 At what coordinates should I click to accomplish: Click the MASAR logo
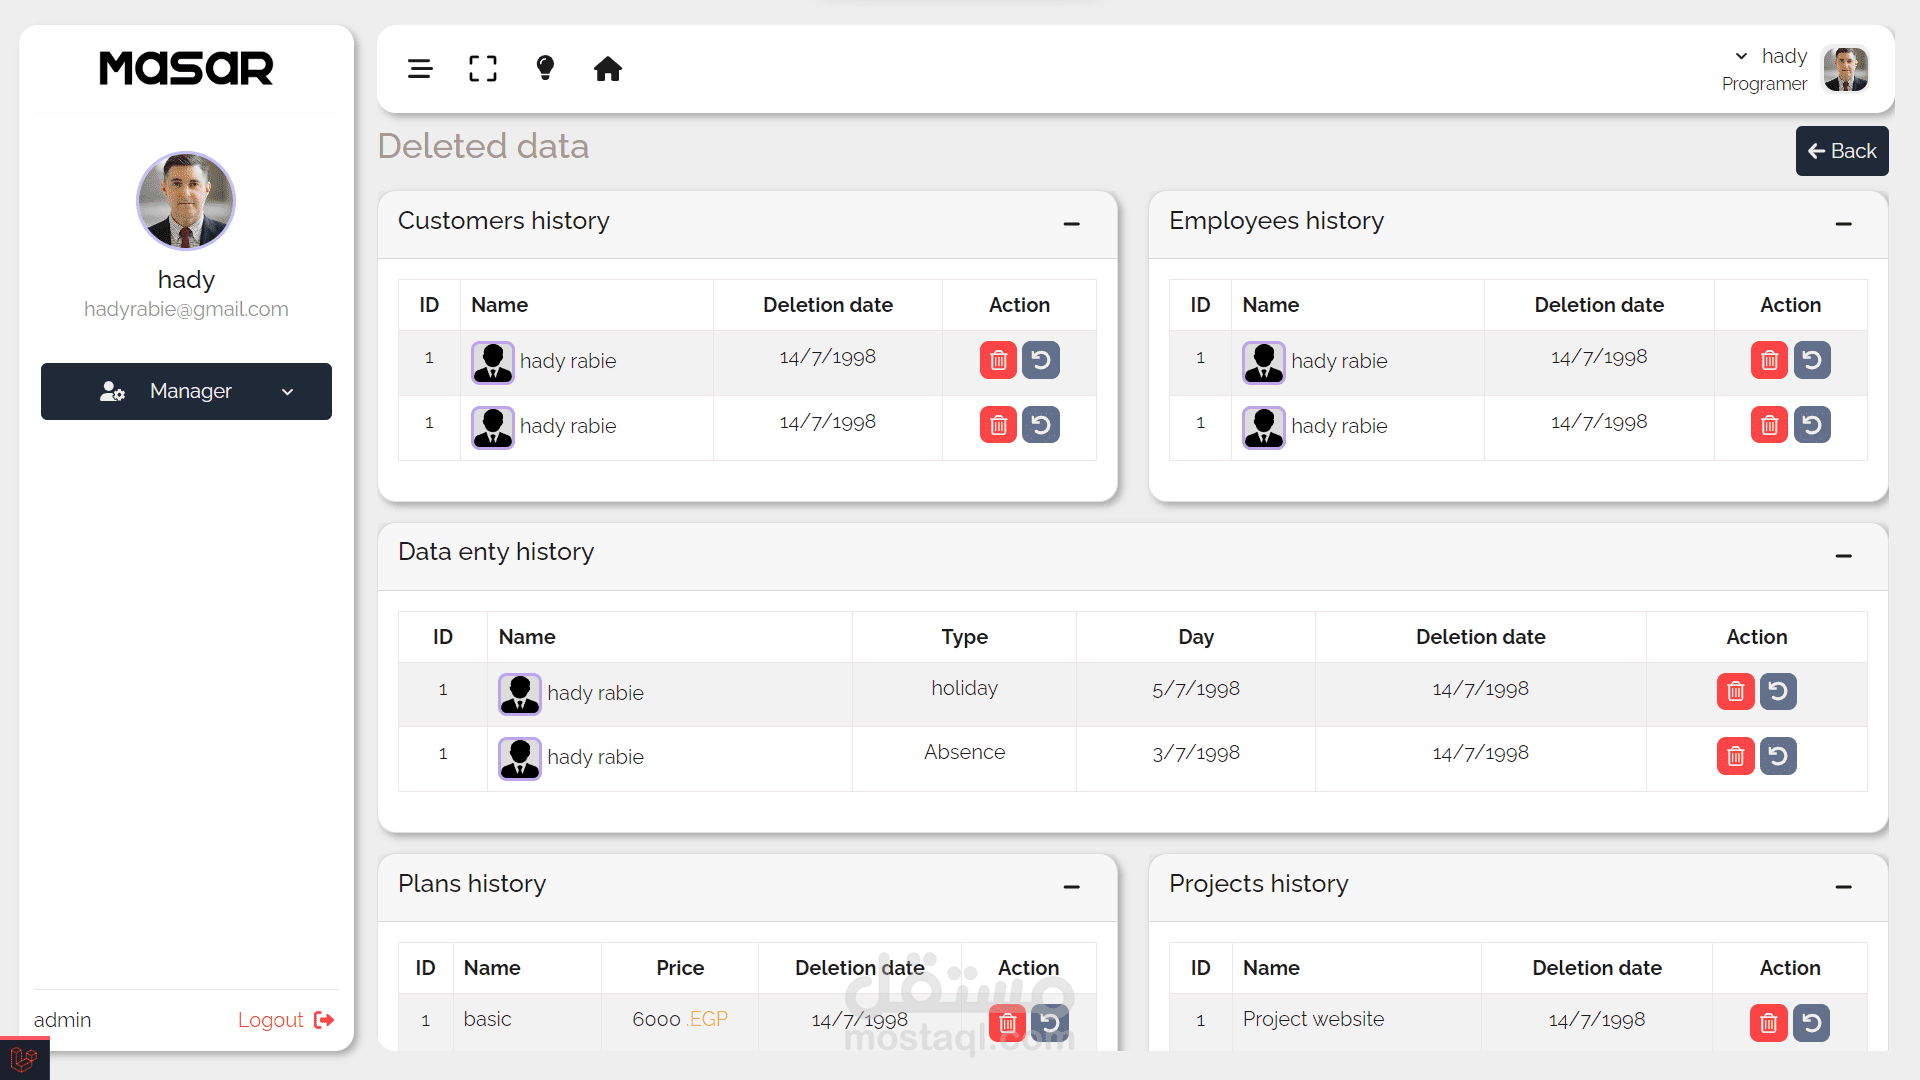pos(186,69)
